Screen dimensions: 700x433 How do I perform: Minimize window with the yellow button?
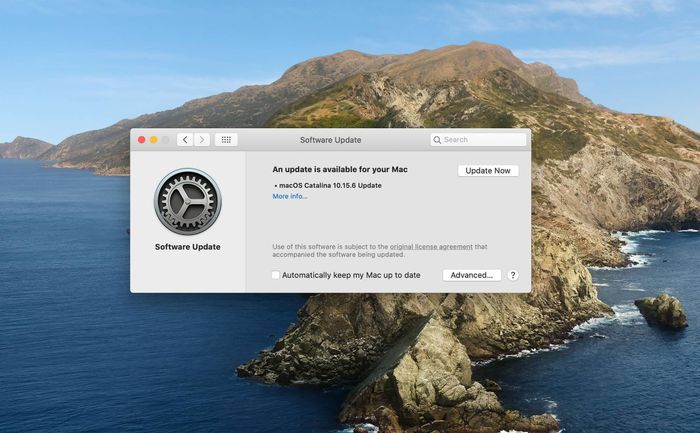point(154,140)
